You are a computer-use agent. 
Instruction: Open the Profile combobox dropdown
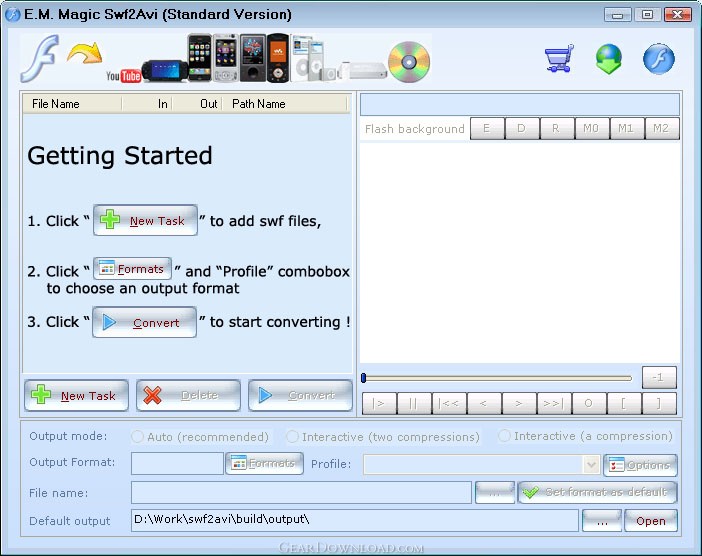pos(591,465)
